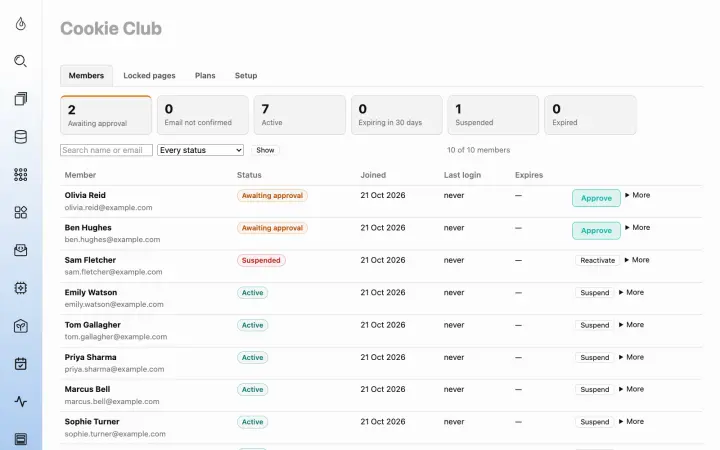Viewport: 720px width, 450px height.
Task: Open the stacked pages icon in sidebar
Action: tap(21, 99)
